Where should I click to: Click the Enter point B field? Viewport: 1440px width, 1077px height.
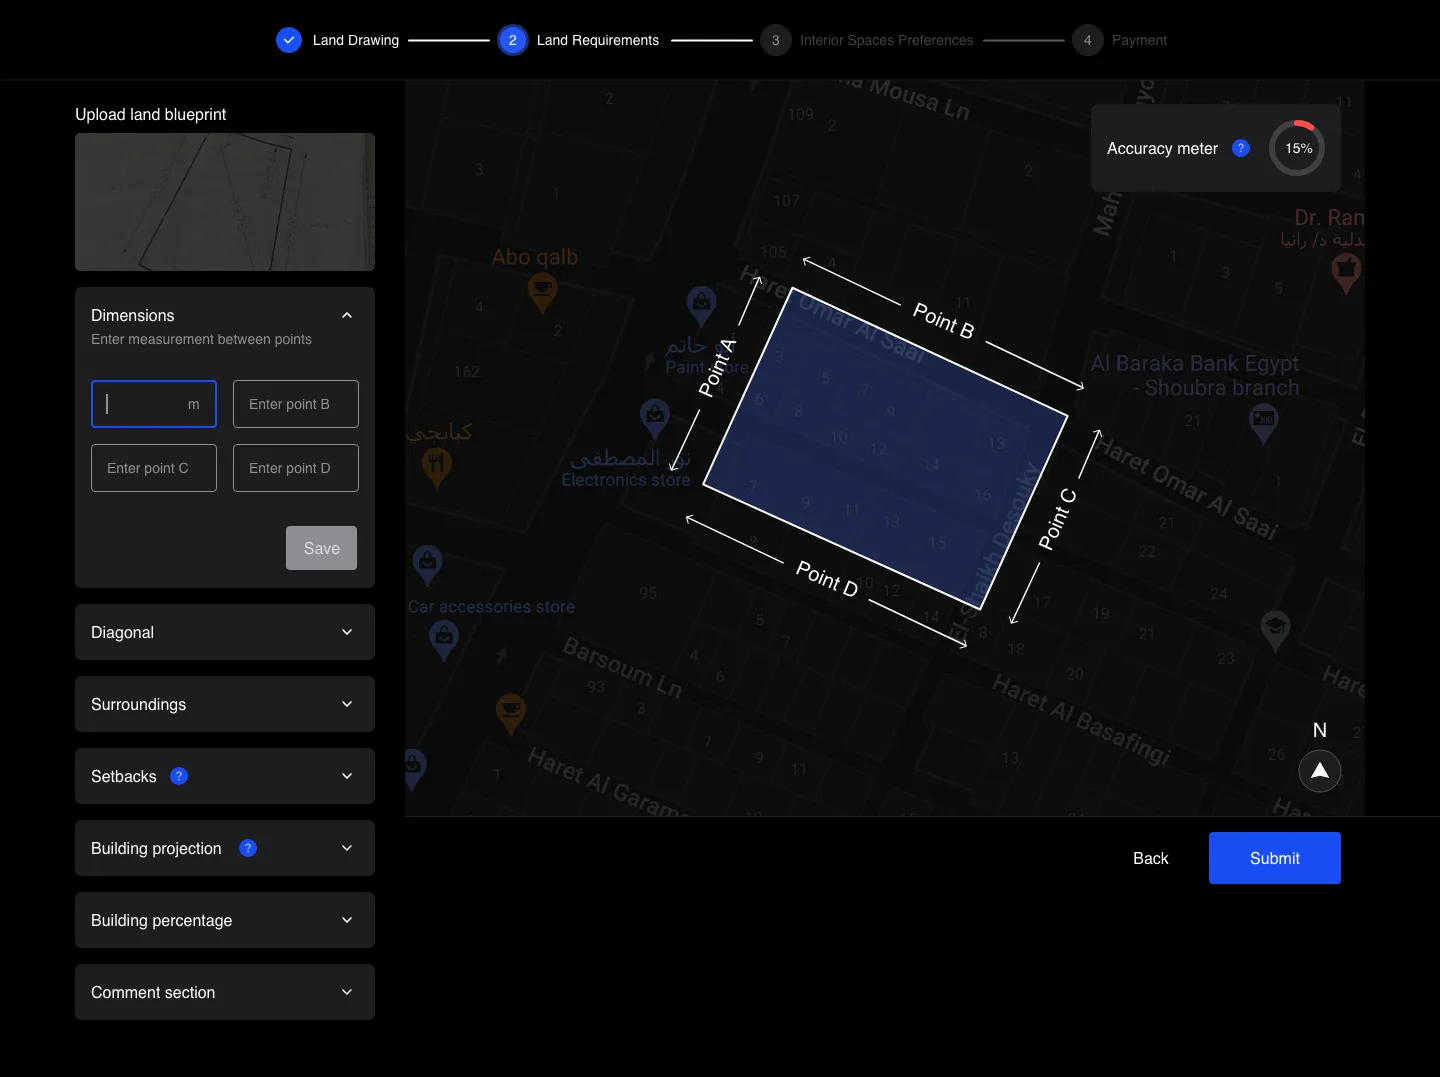point(296,404)
